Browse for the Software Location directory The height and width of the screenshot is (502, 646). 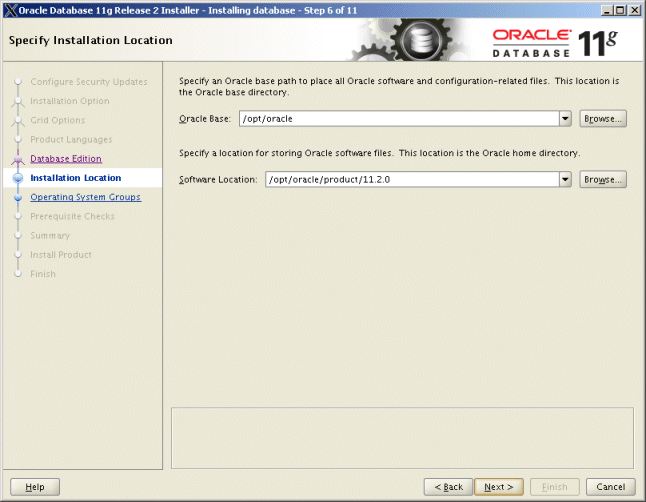coord(603,179)
